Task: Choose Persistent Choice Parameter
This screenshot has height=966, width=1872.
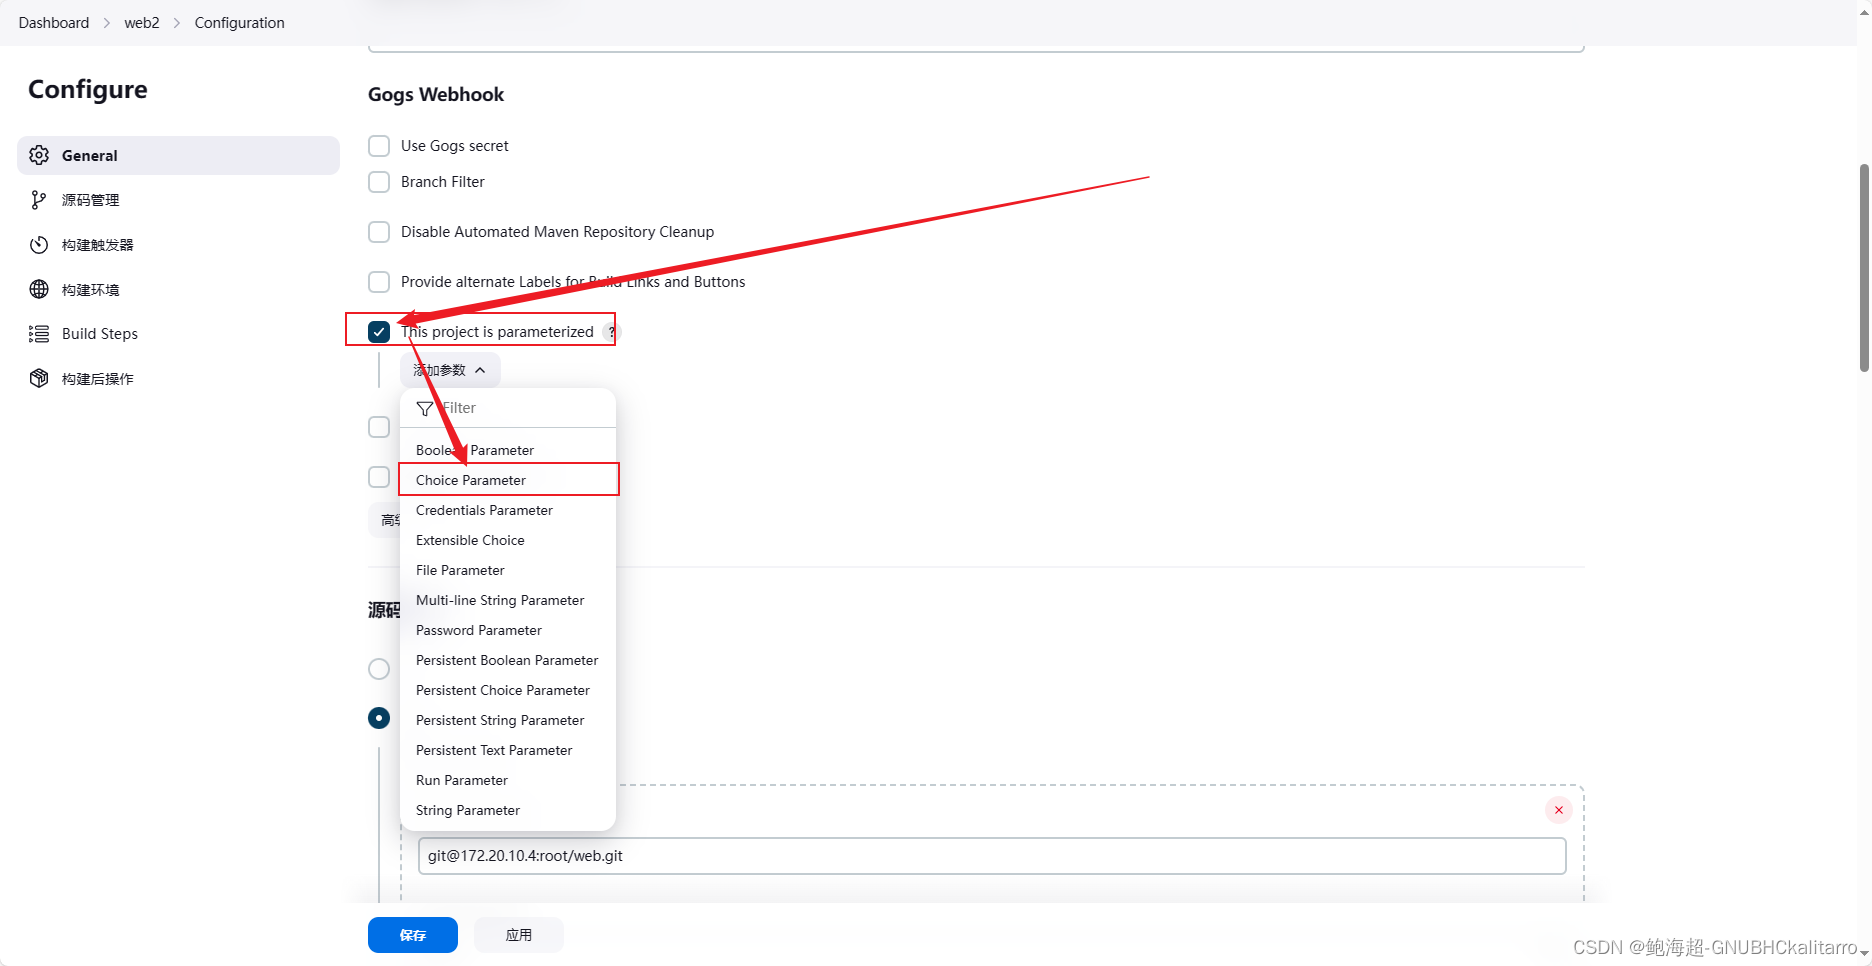Action: (508, 690)
